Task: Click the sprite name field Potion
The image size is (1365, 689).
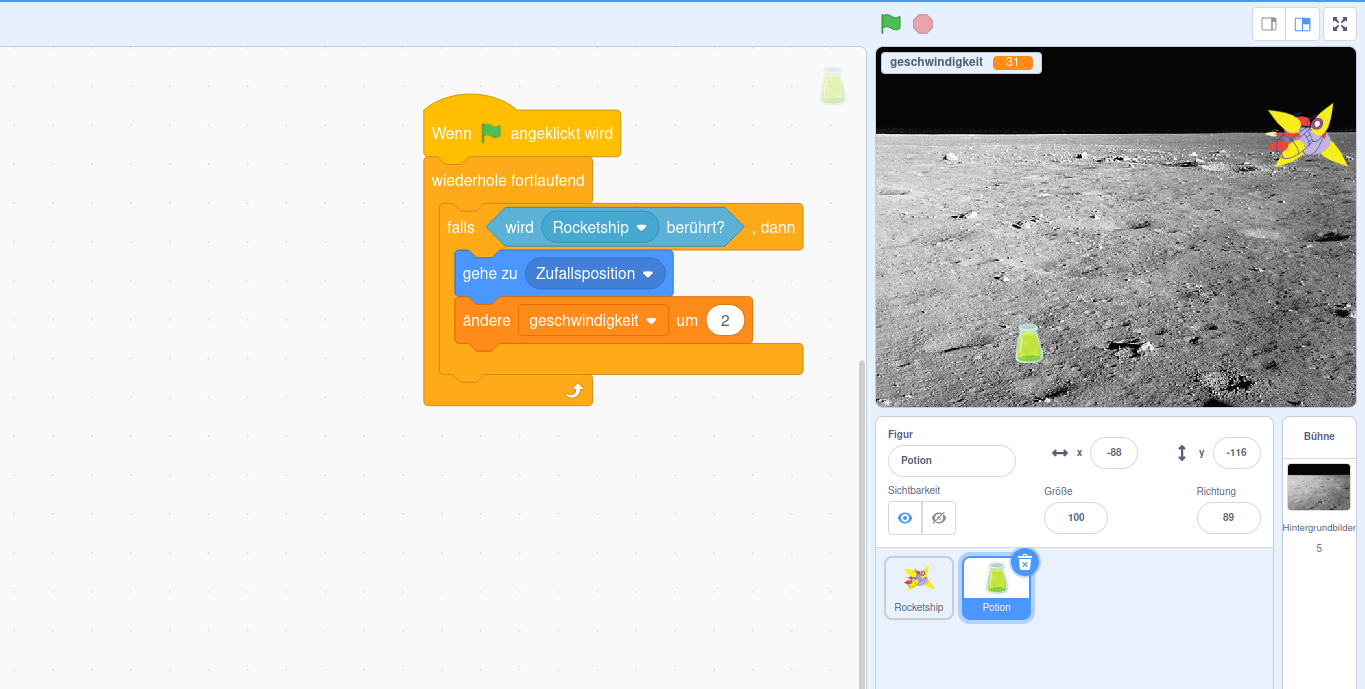Action: coord(952,461)
